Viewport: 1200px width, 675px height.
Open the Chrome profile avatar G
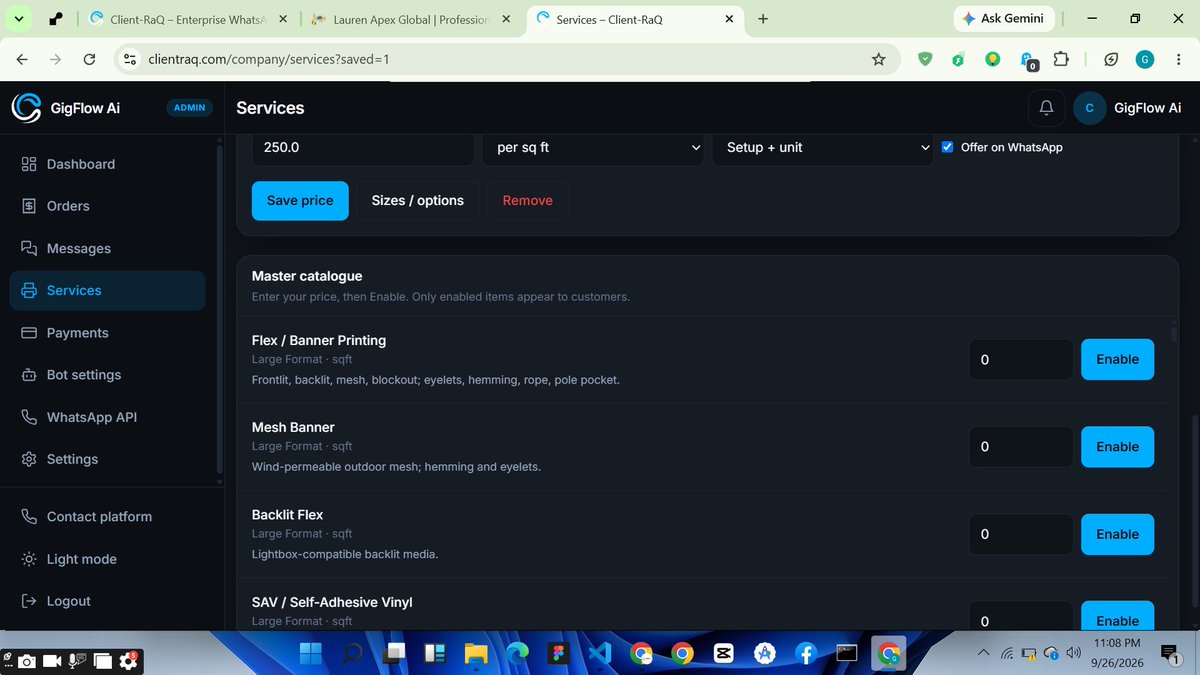[x=1145, y=59]
